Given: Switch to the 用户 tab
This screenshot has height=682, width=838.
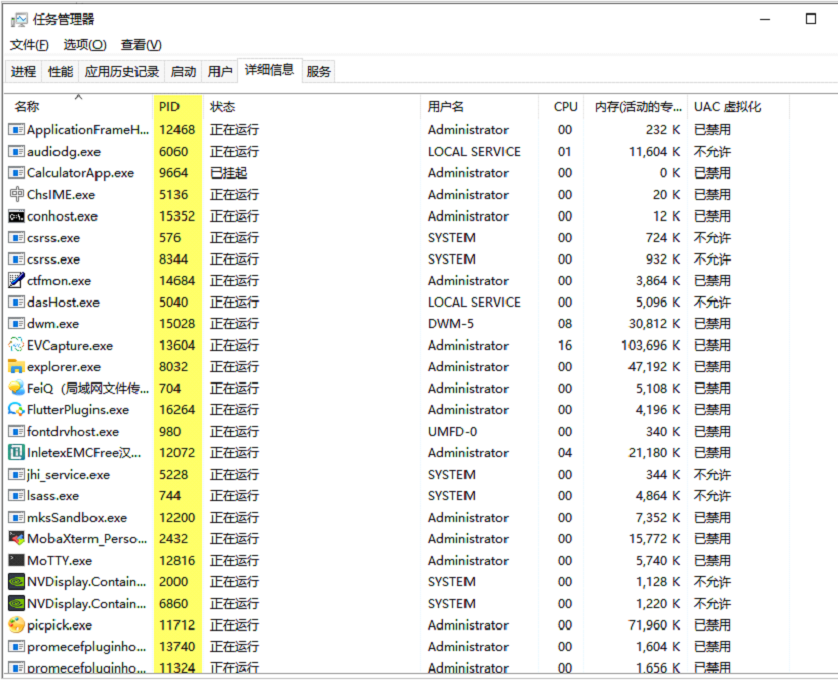Looking at the screenshot, I should tap(220, 72).
